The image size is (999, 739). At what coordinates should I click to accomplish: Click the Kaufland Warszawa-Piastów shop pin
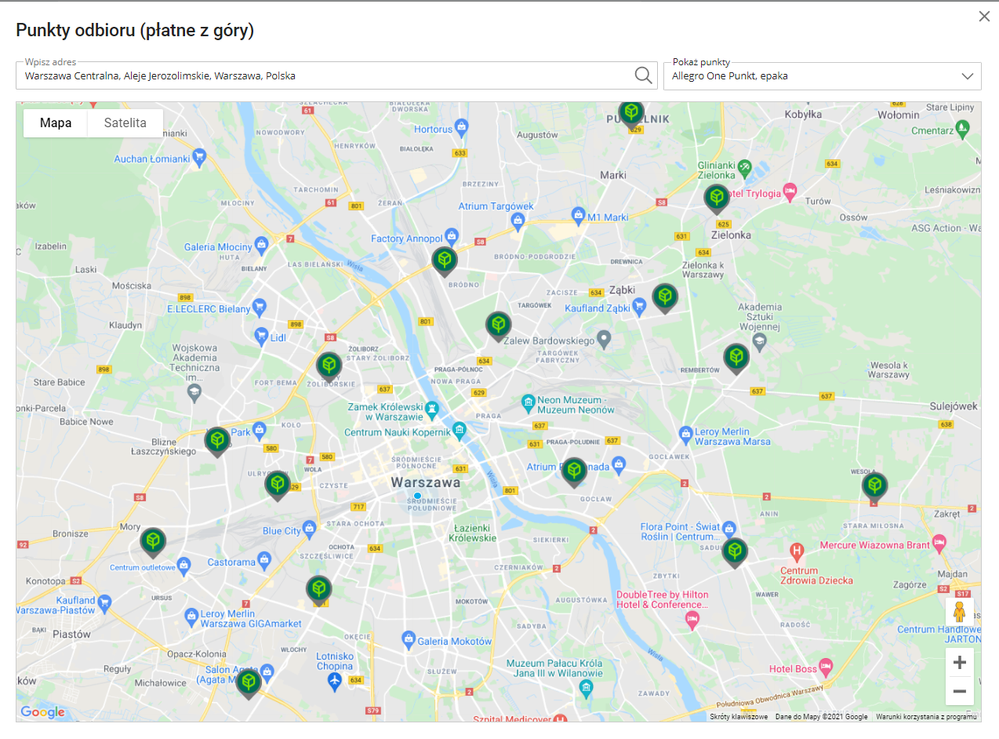pos(104,601)
